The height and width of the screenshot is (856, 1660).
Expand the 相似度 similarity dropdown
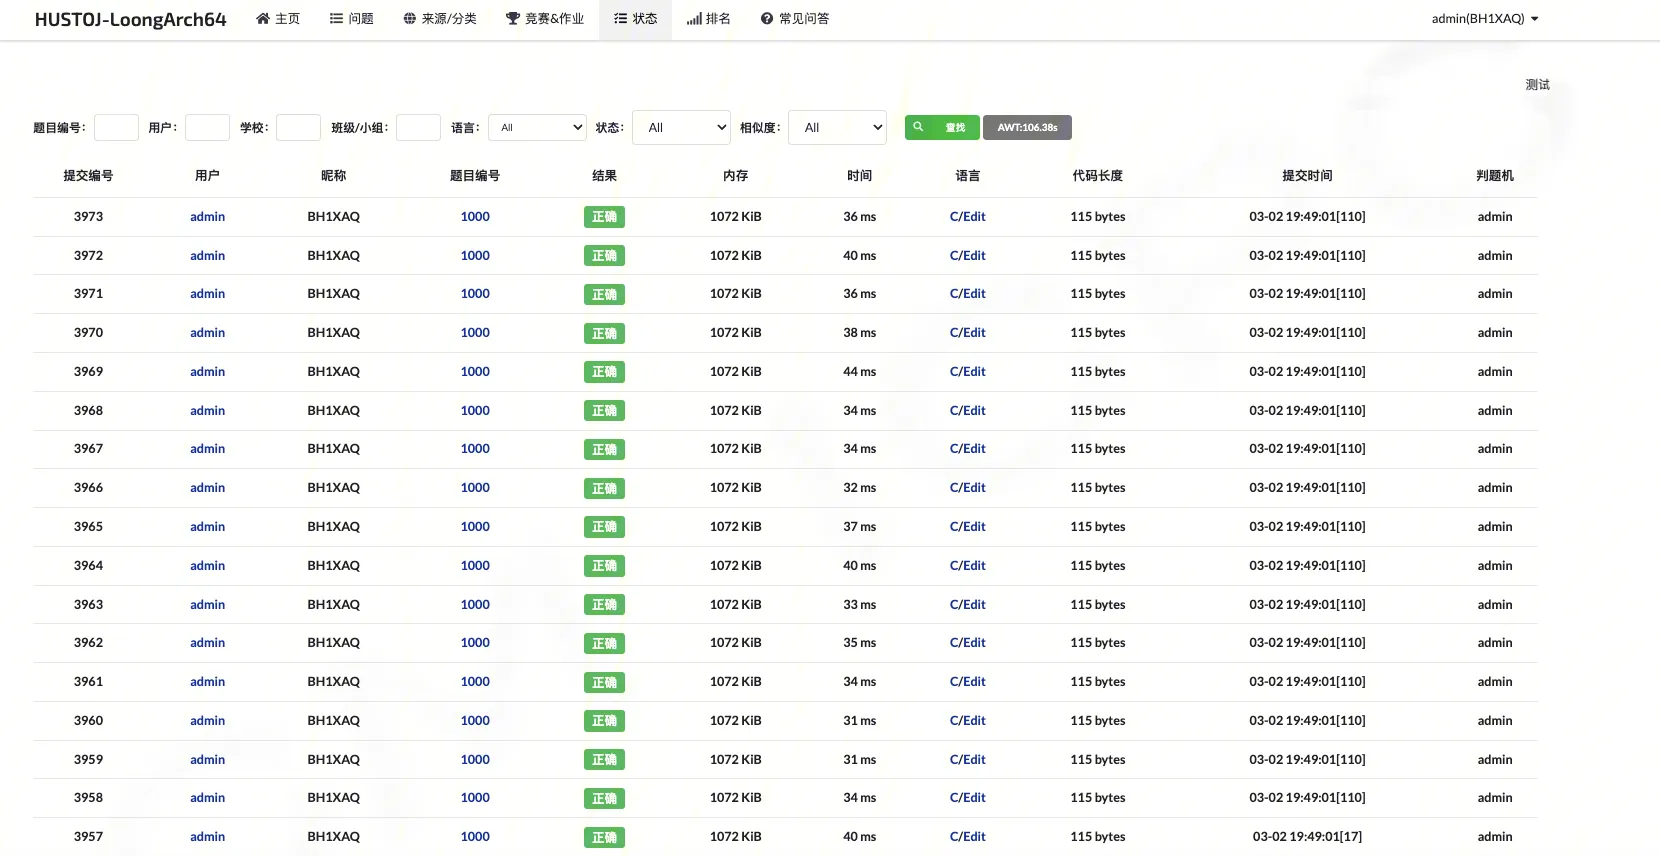pos(837,128)
